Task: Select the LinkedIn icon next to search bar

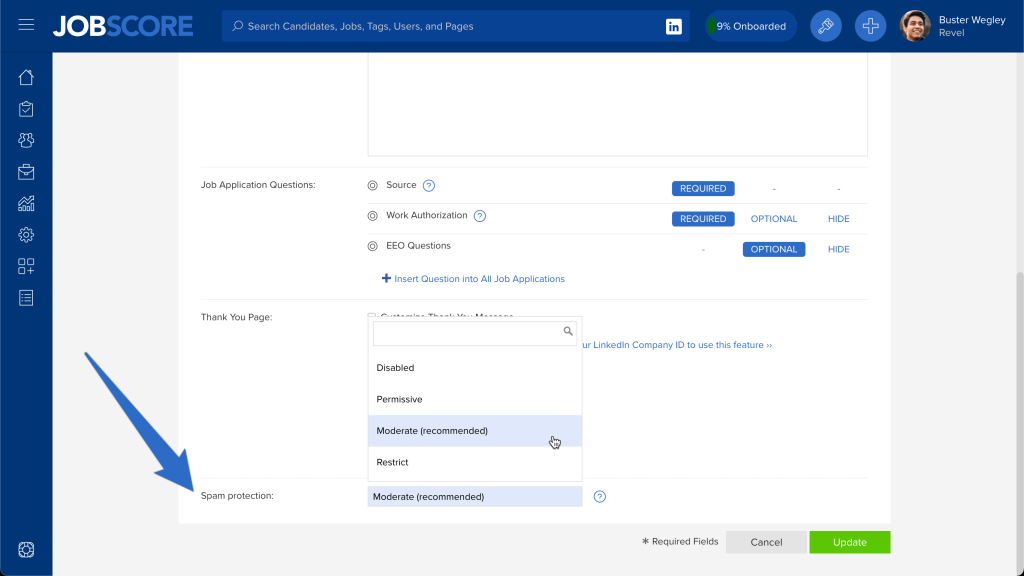Action: coord(673,26)
